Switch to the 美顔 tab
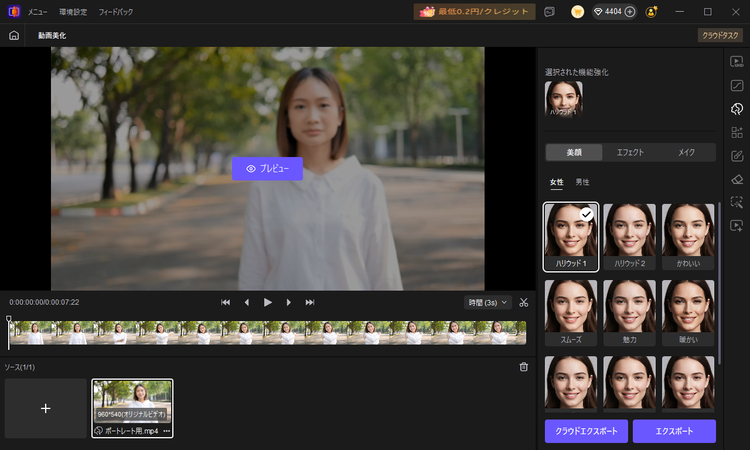Screen dimensions: 750x450 (574, 152)
